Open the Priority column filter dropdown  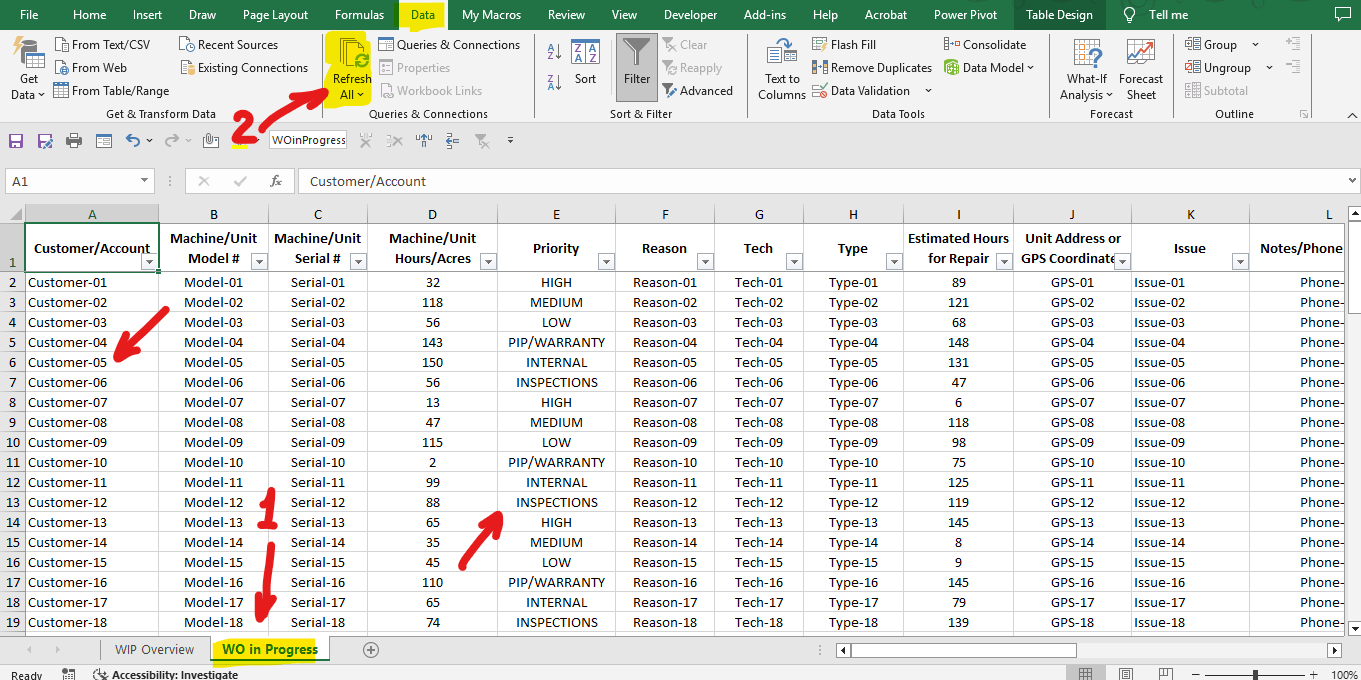click(x=605, y=260)
